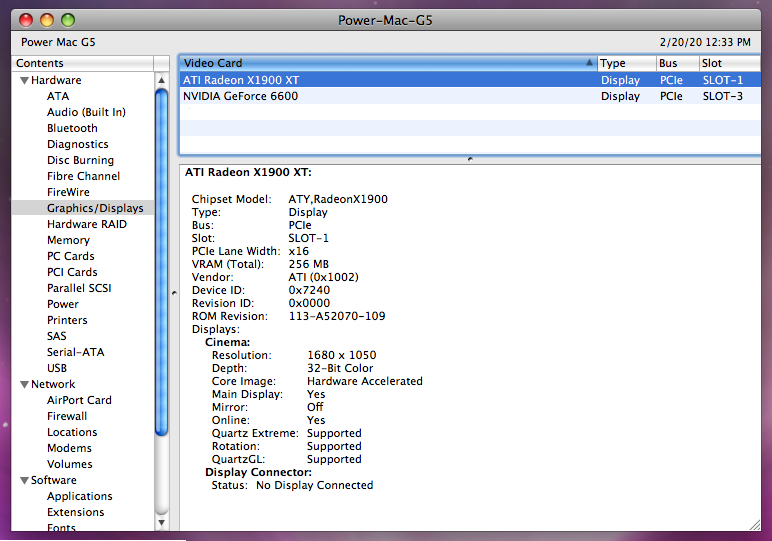The image size is (772, 541).
Task: Select Fibre Channel entry
Action: coord(83,176)
